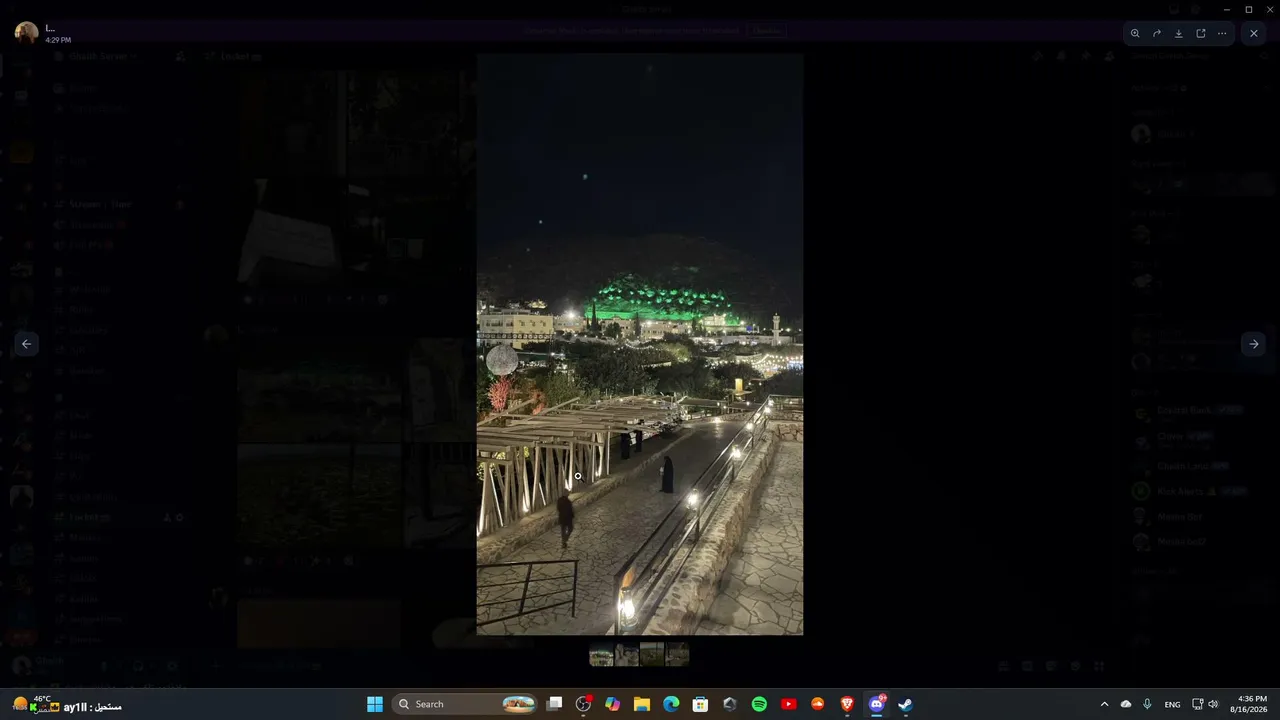Image resolution: width=1280 pixels, height=720 pixels.
Task: Zoom into the image with the magnifier icon
Action: tap(1135, 33)
